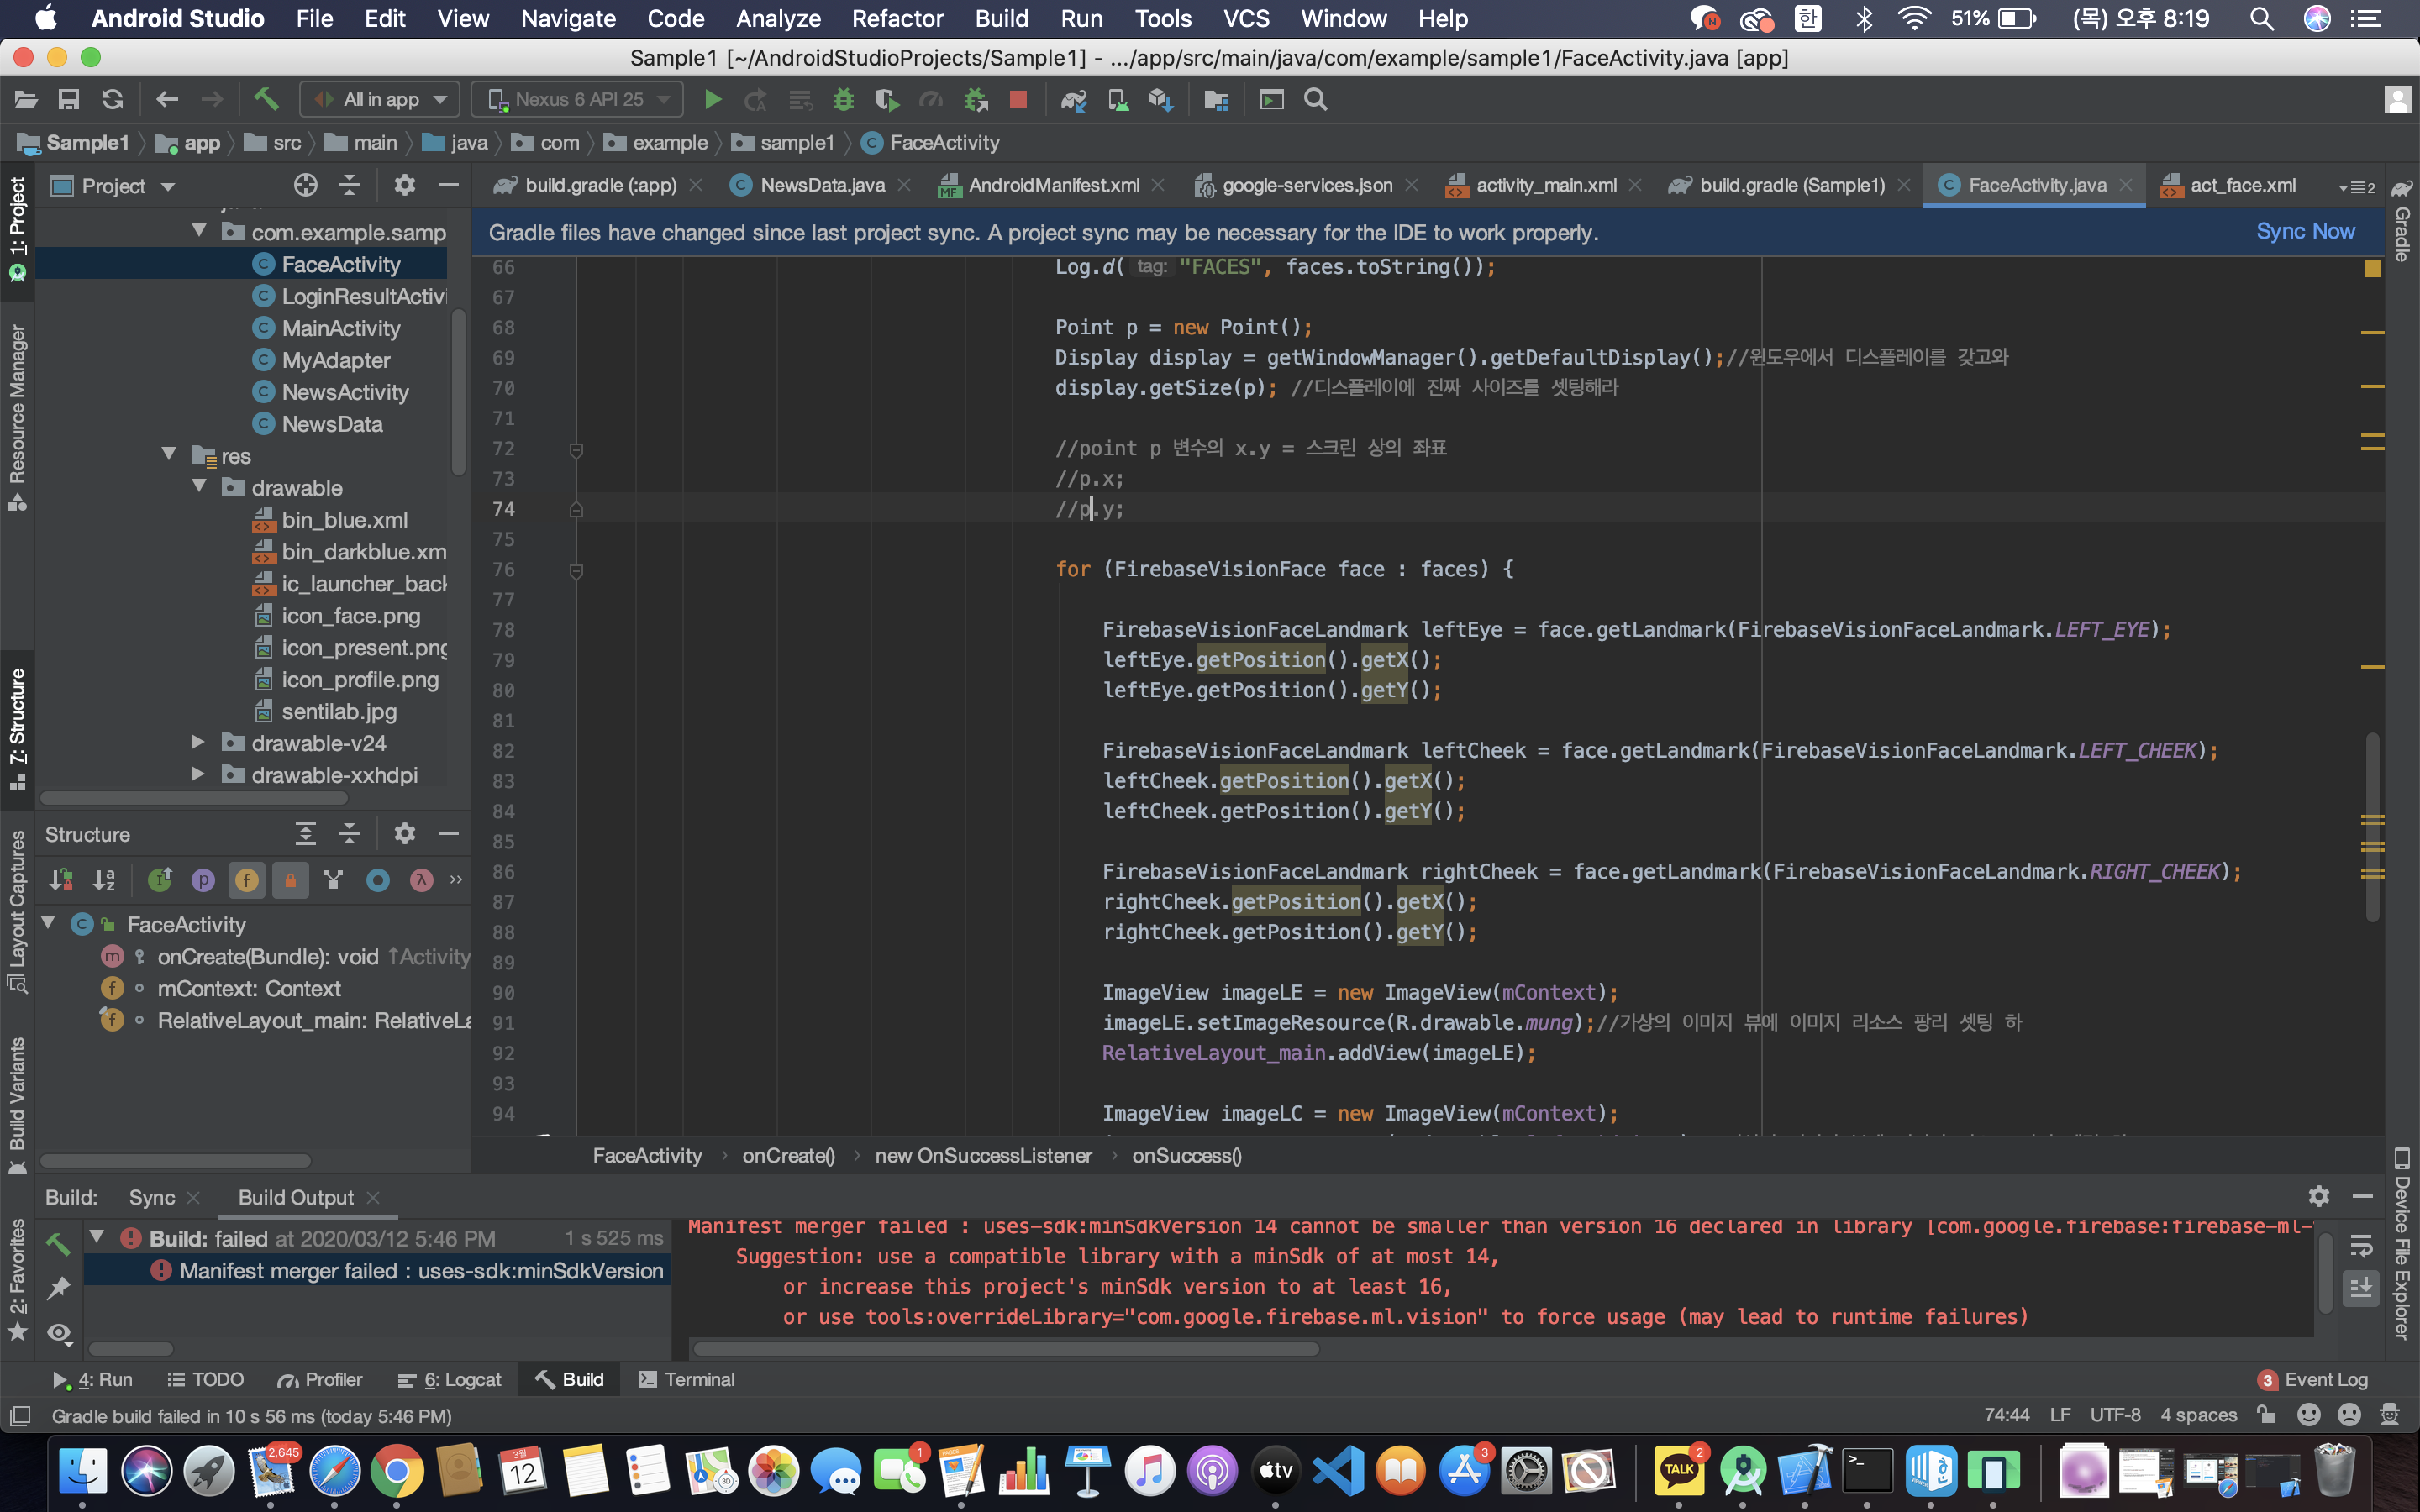The height and width of the screenshot is (1512, 2420).
Task: Open the AVD Manager icon
Action: click(x=1117, y=99)
